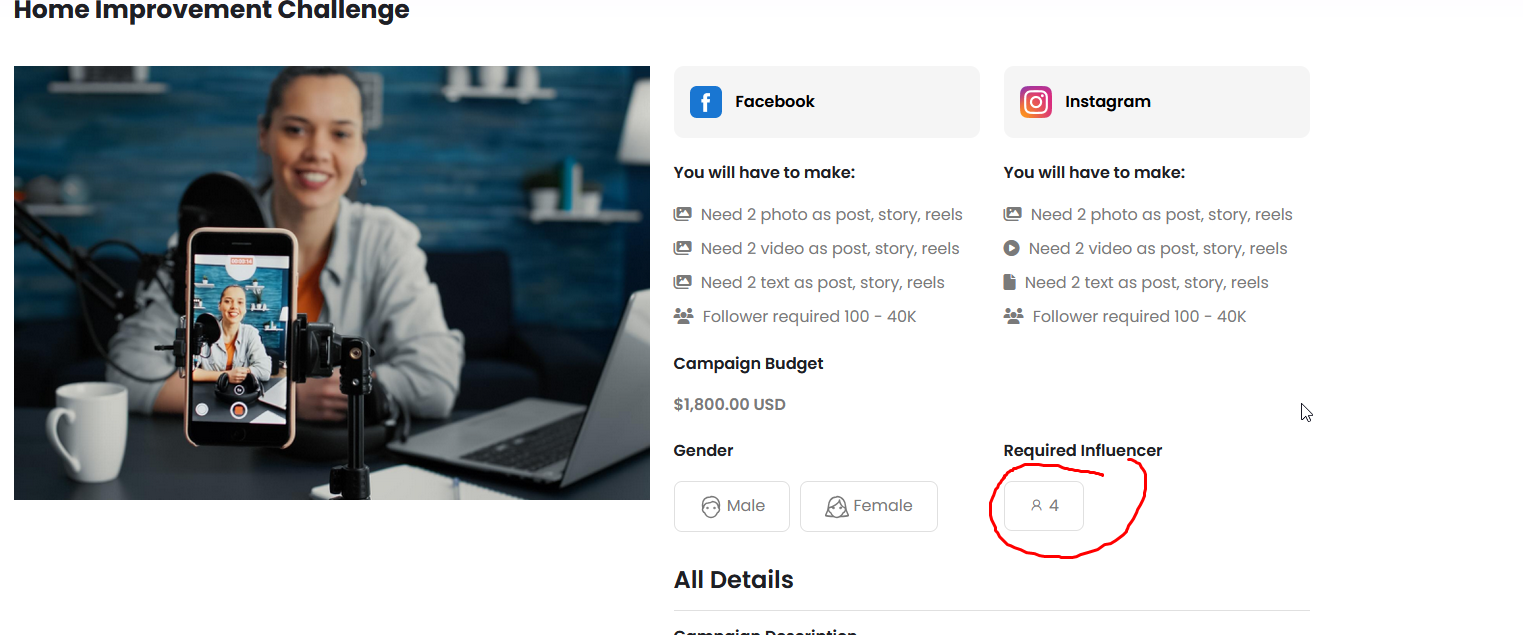Click the $1,800.00 USD budget amount
Image resolution: width=1523 pixels, height=635 pixels.
730,405
